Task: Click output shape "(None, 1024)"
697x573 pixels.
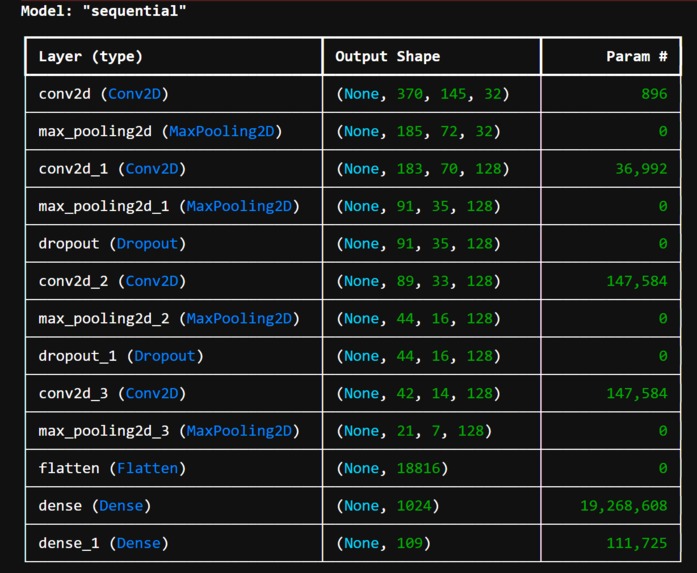Action: point(388,506)
